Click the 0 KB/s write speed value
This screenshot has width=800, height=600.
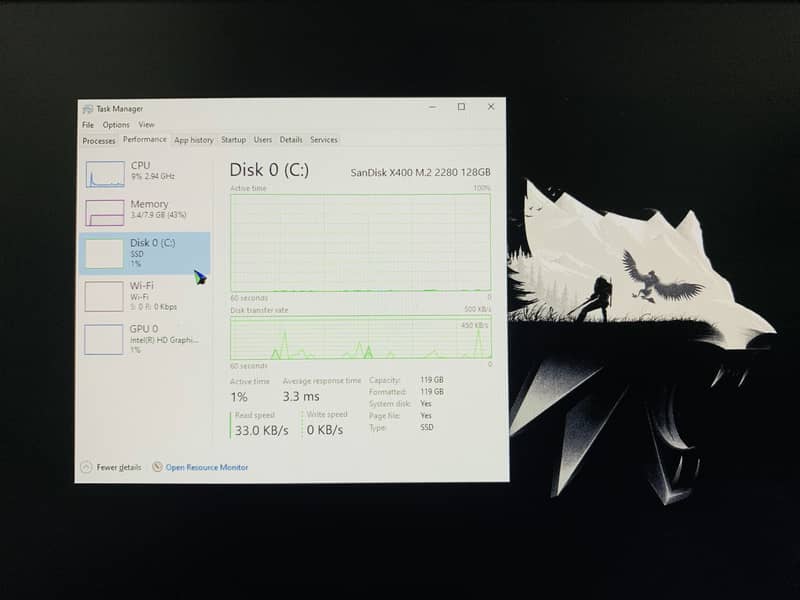click(324, 430)
